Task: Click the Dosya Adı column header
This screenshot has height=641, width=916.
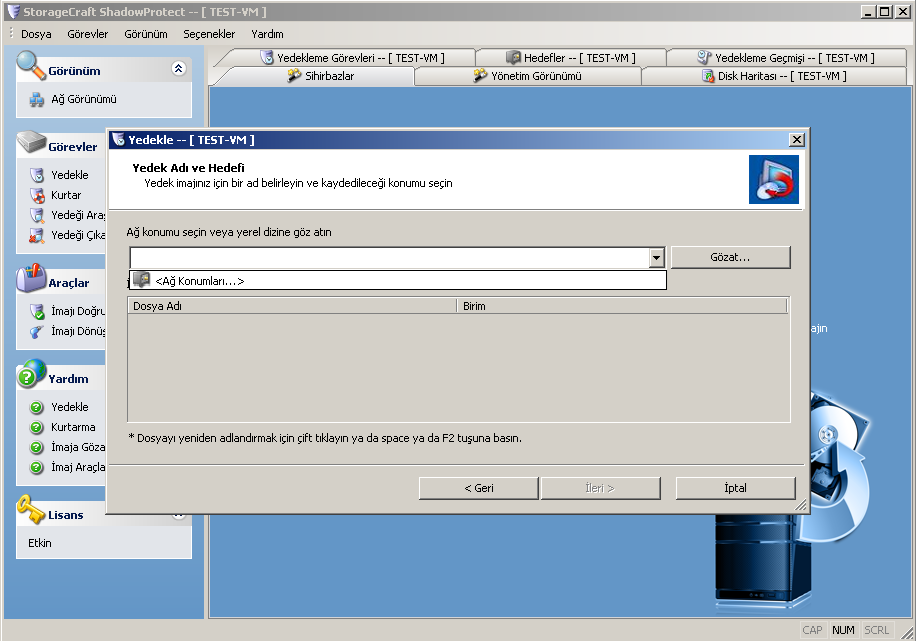Action: pos(292,306)
